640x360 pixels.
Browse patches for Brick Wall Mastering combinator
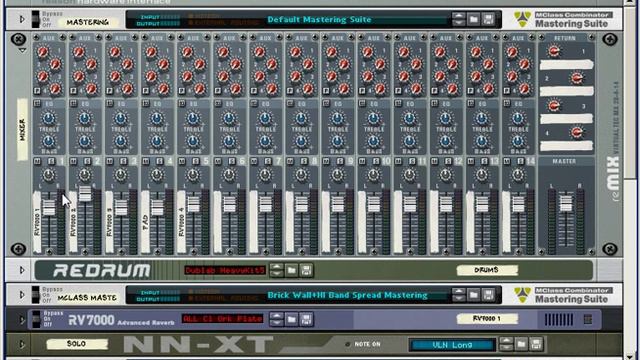coord(473,295)
